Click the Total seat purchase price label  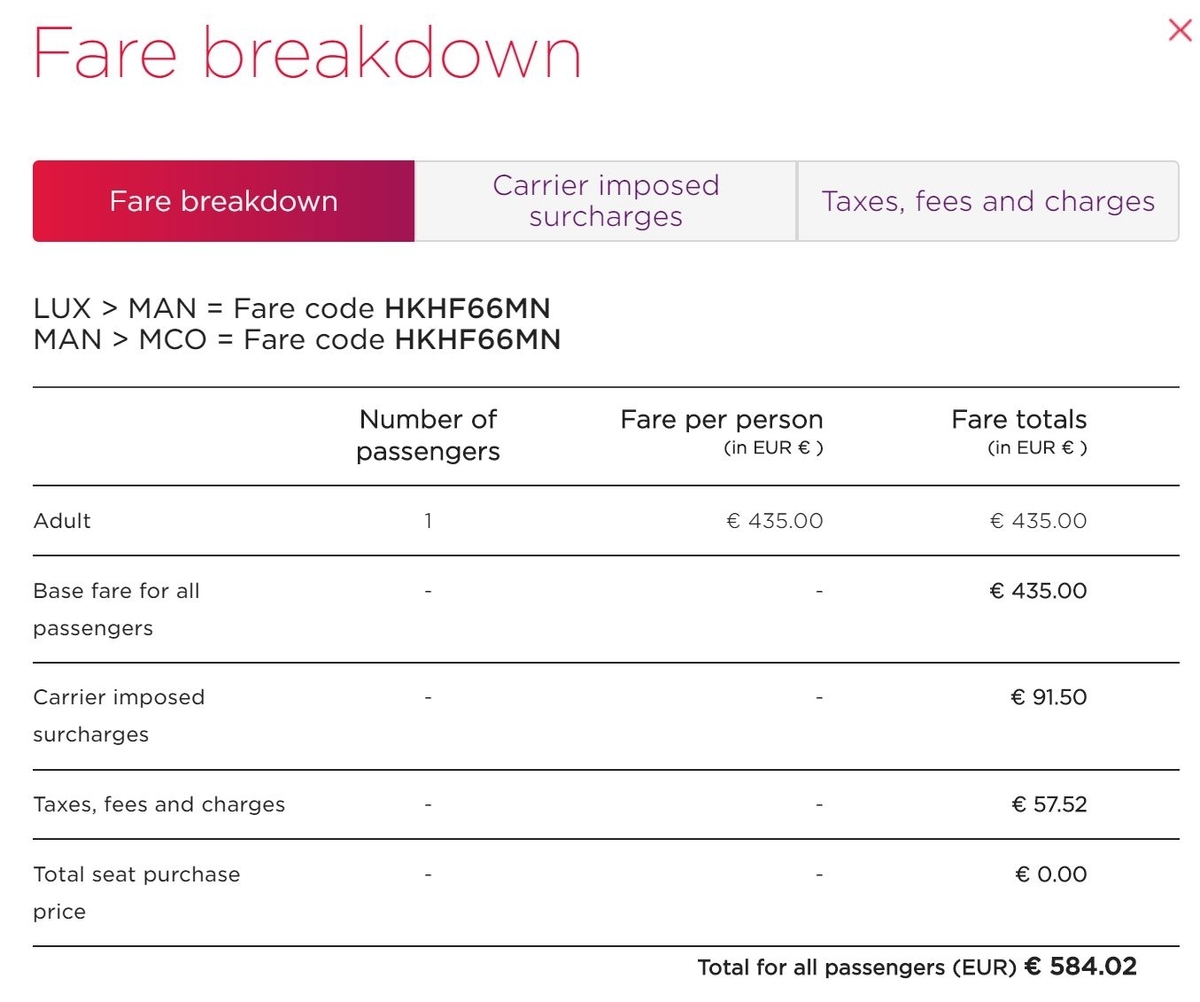(136, 892)
